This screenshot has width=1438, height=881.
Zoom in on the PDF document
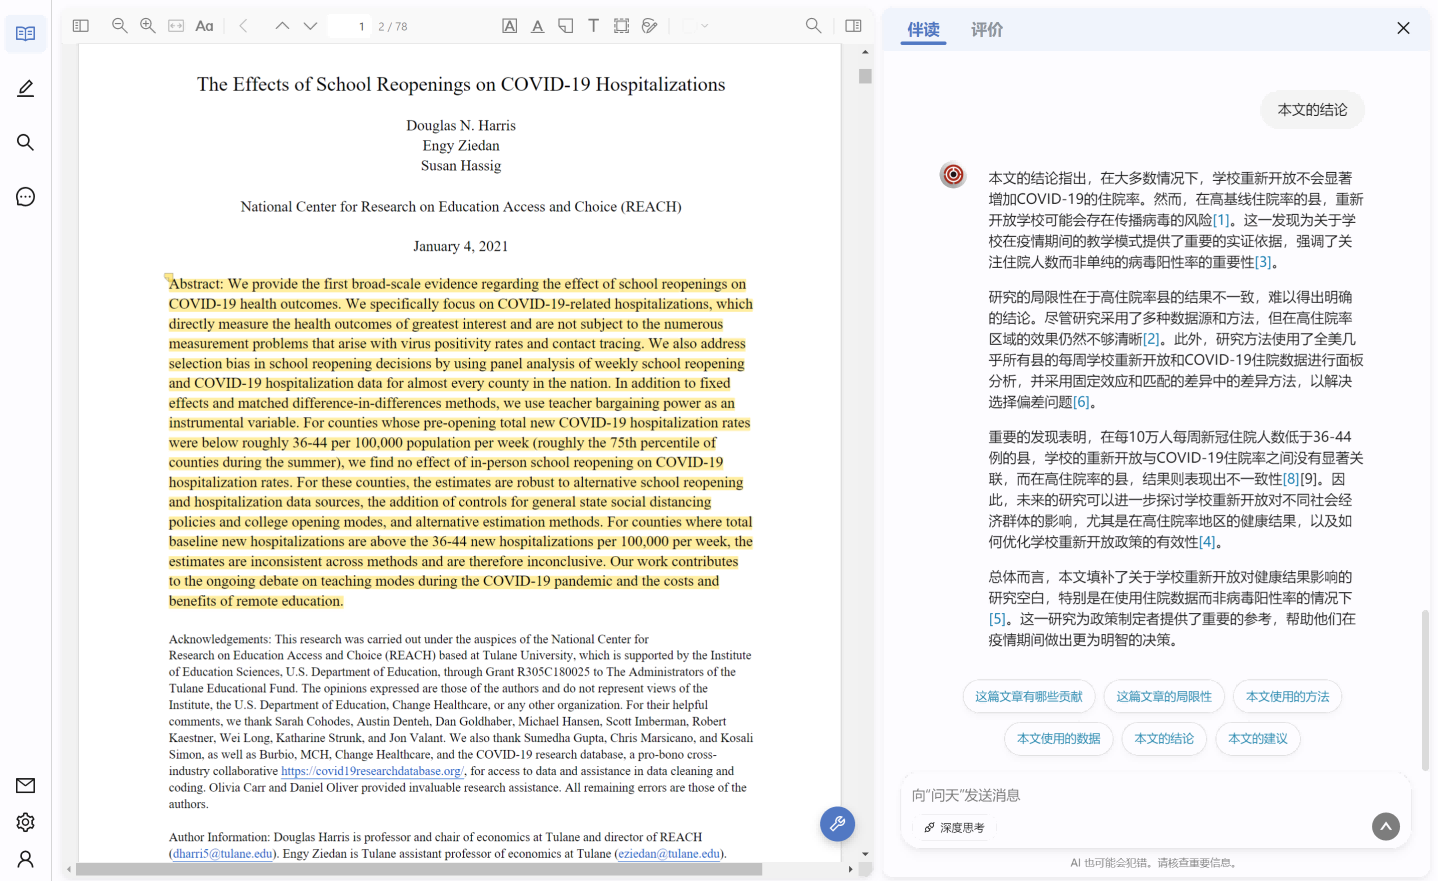click(x=148, y=26)
